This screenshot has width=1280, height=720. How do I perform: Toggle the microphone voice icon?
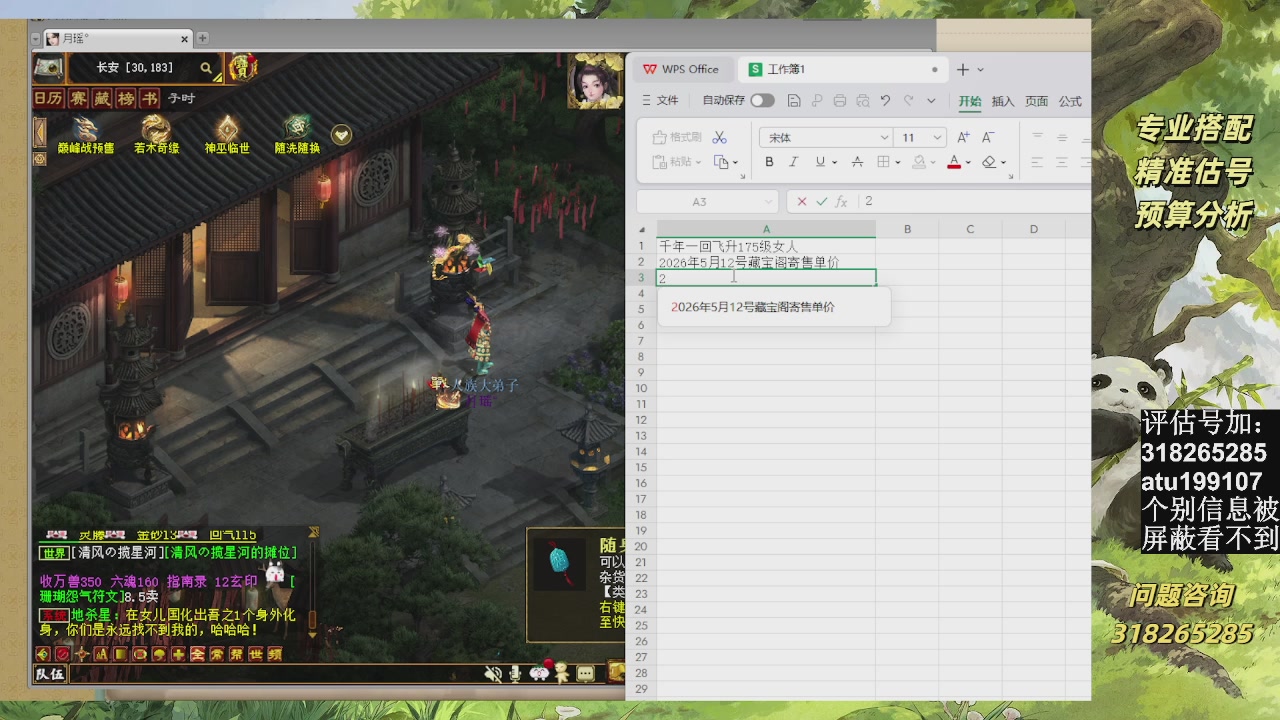pyautogui.click(x=516, y=674)
